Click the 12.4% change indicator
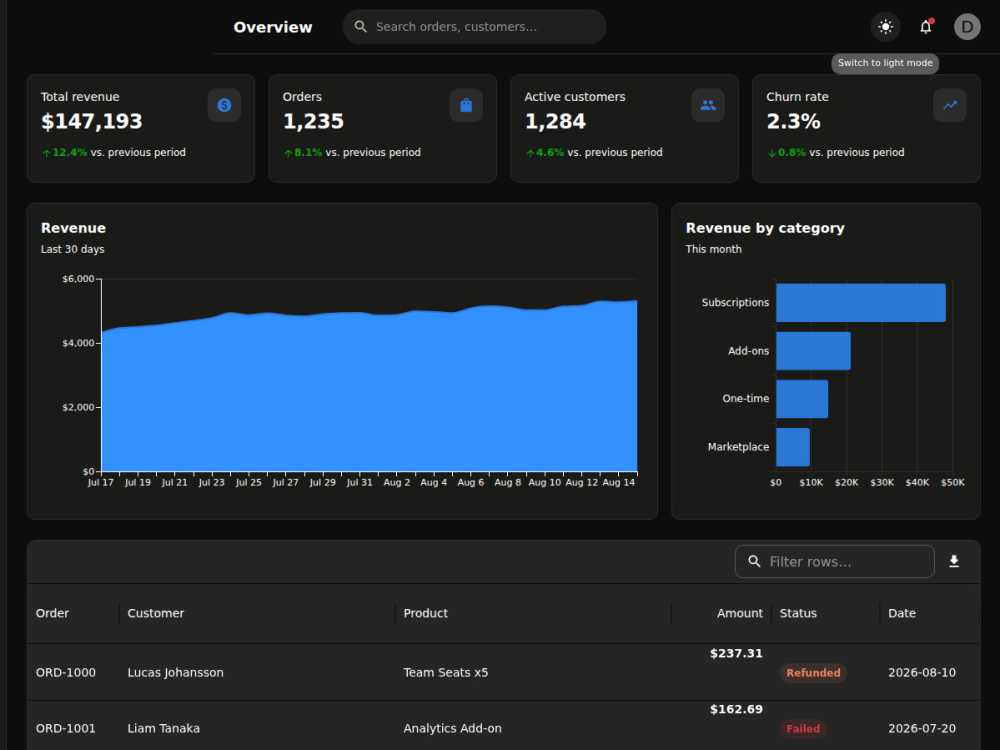The width and height of the screenshot is (1000, 750). coord(64,152)
